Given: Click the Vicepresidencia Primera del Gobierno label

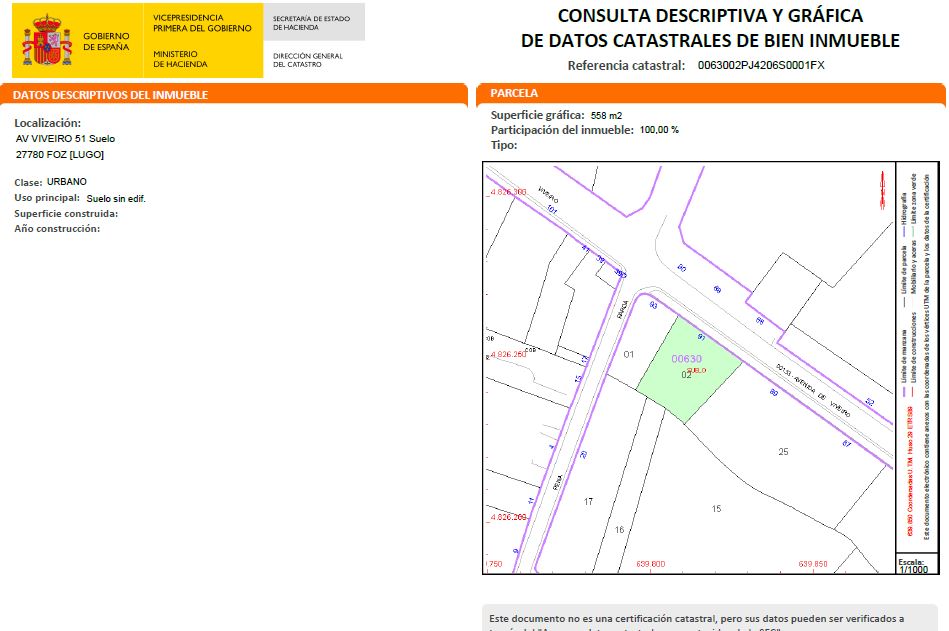Looking at the screenshot, I should [202, 23].
